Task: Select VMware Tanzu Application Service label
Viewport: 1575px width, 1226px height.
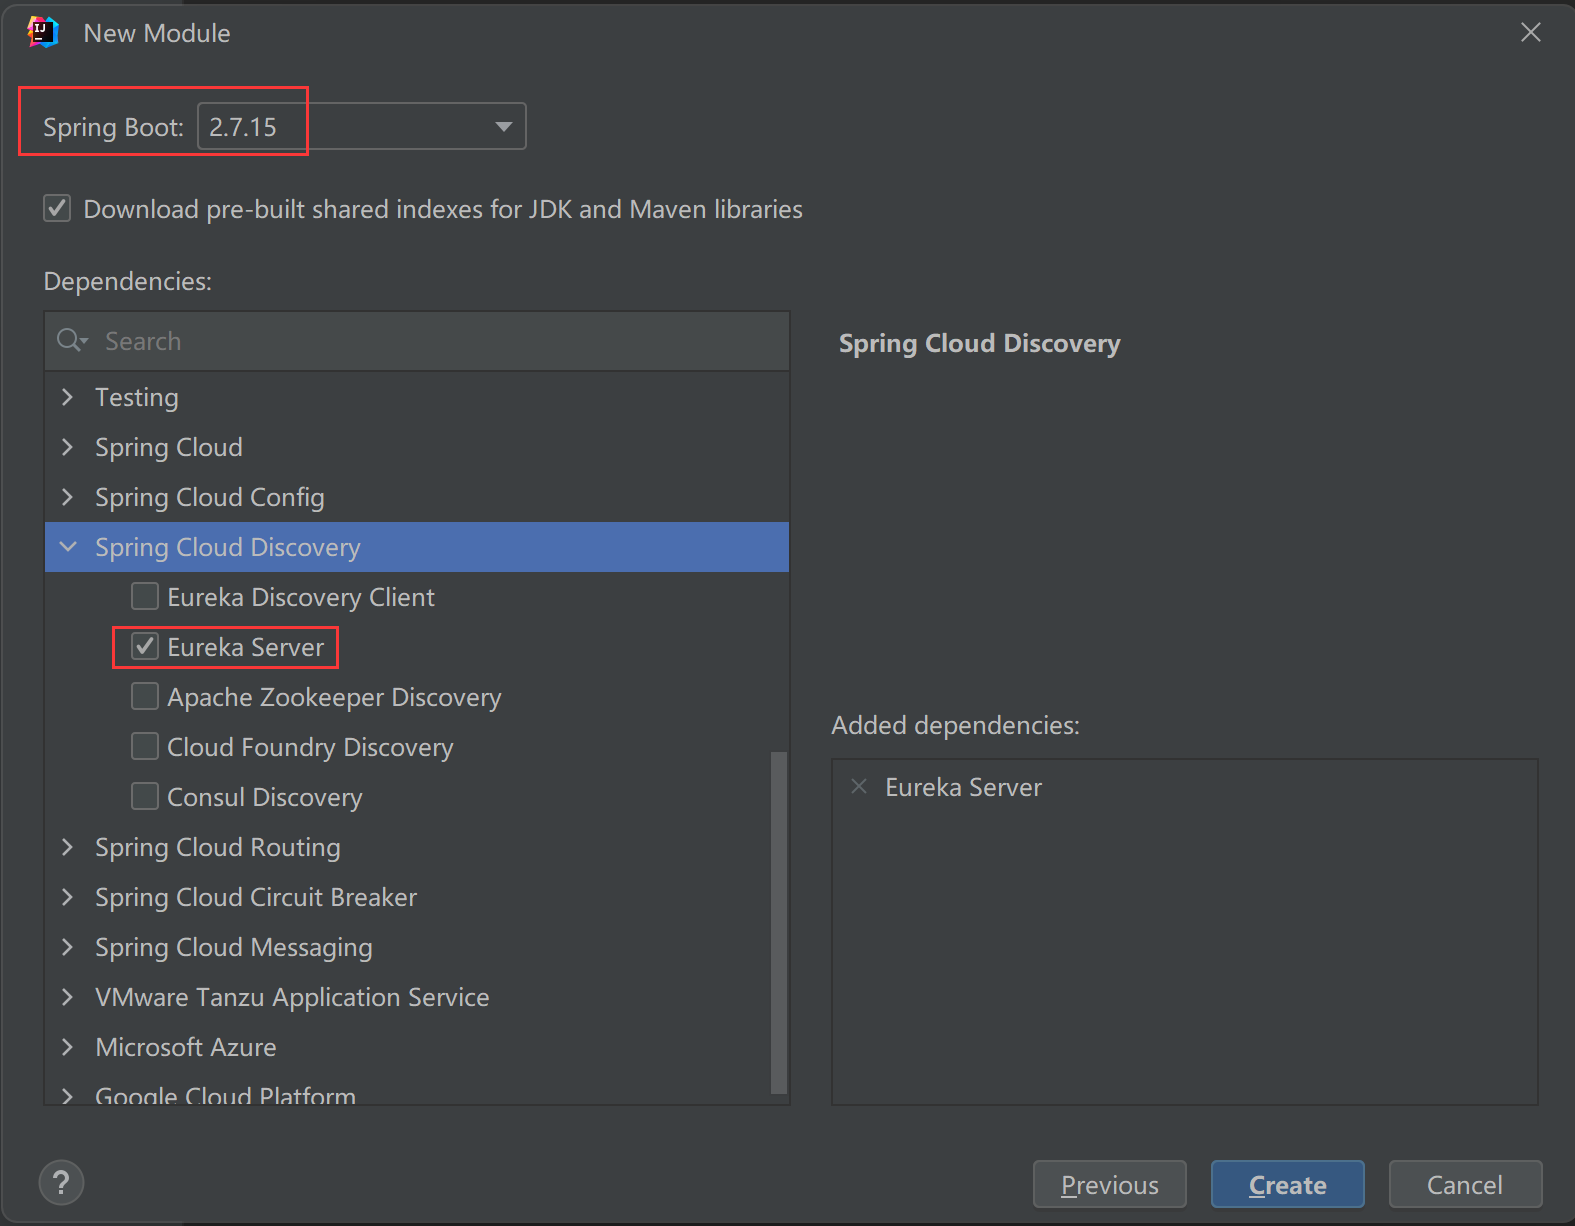Action: point(292,997)
